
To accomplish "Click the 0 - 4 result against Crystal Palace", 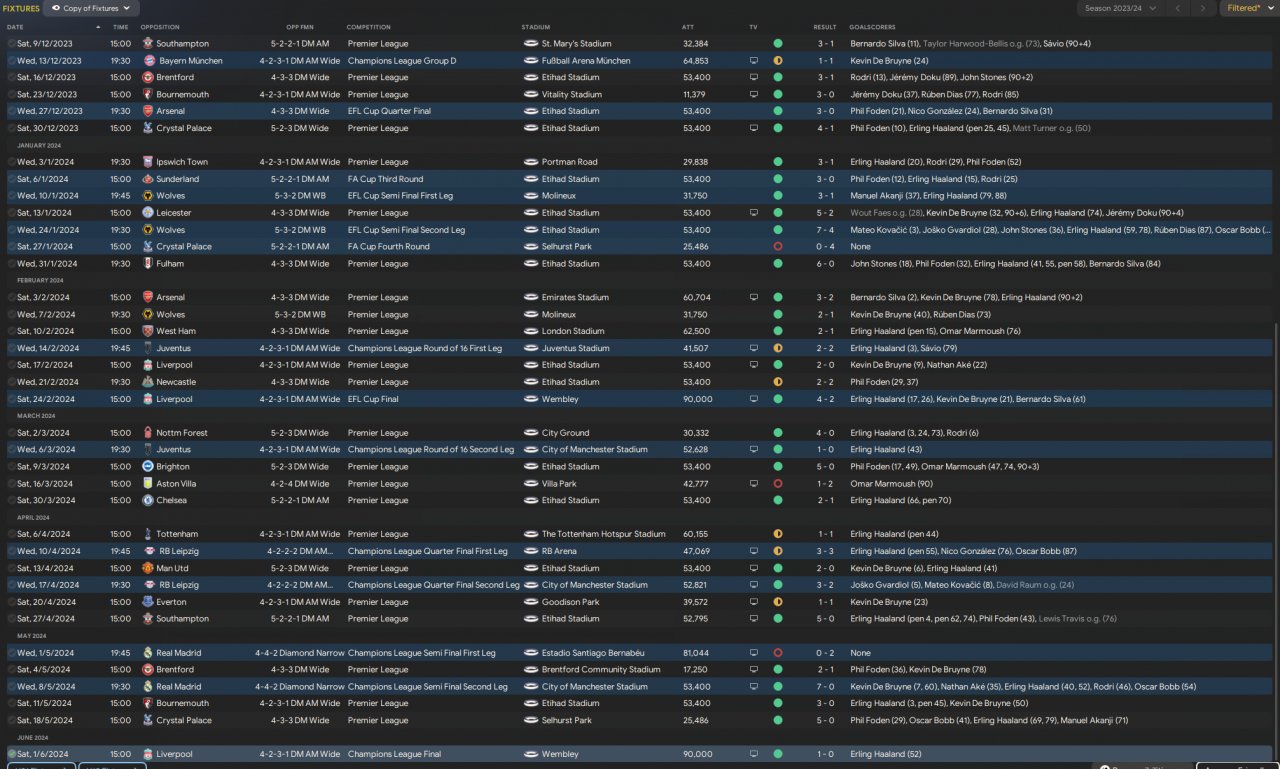I will [825, 247].
